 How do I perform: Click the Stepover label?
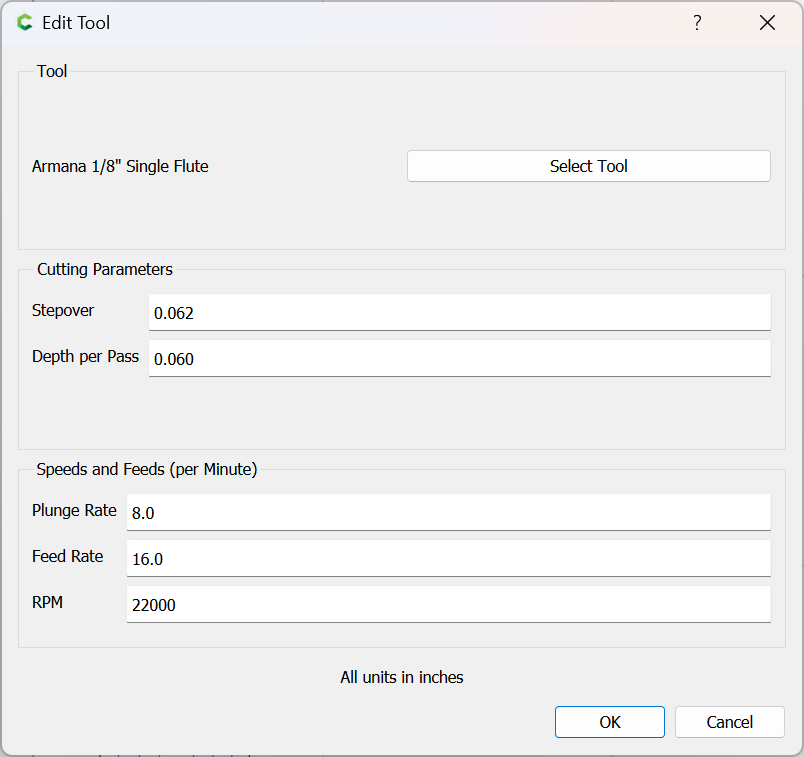[x=63, y=310]
